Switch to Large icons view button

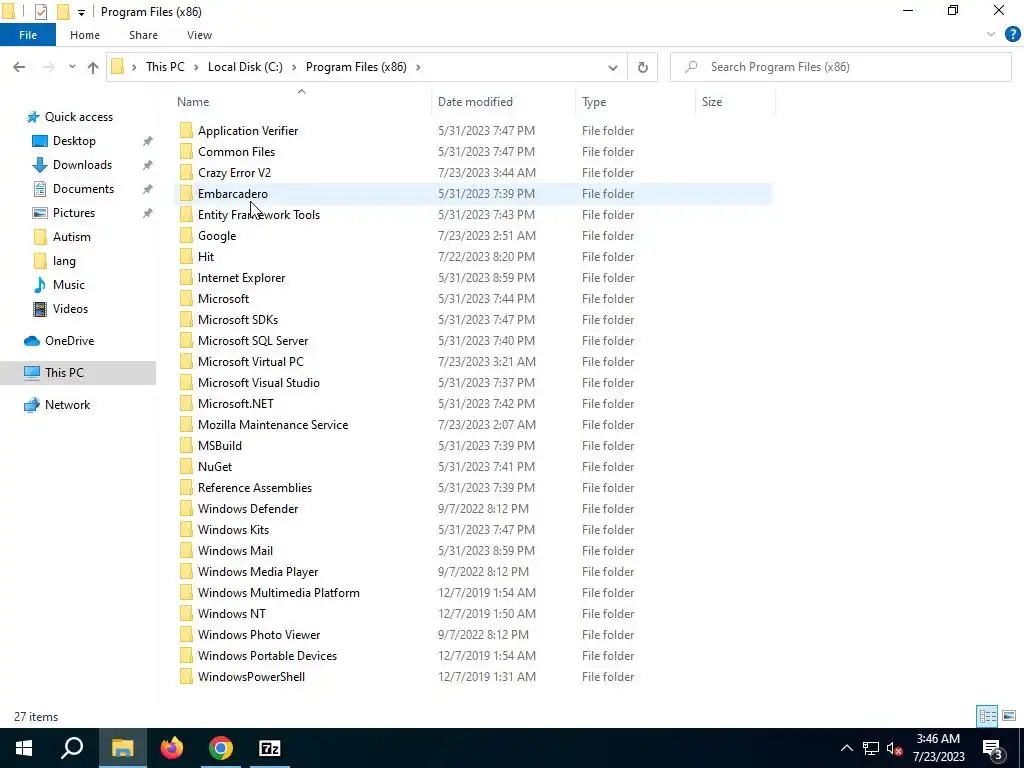pyautogui.click(x=1009, y=716)
